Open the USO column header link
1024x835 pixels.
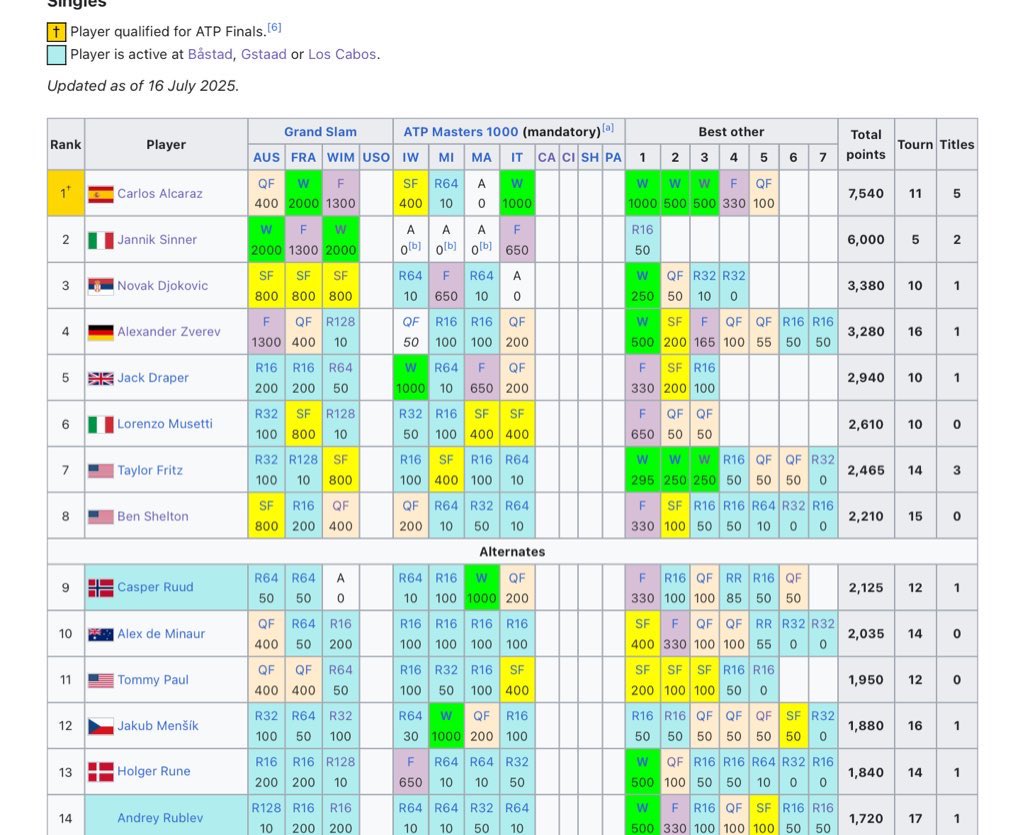(x=376, y=157)
